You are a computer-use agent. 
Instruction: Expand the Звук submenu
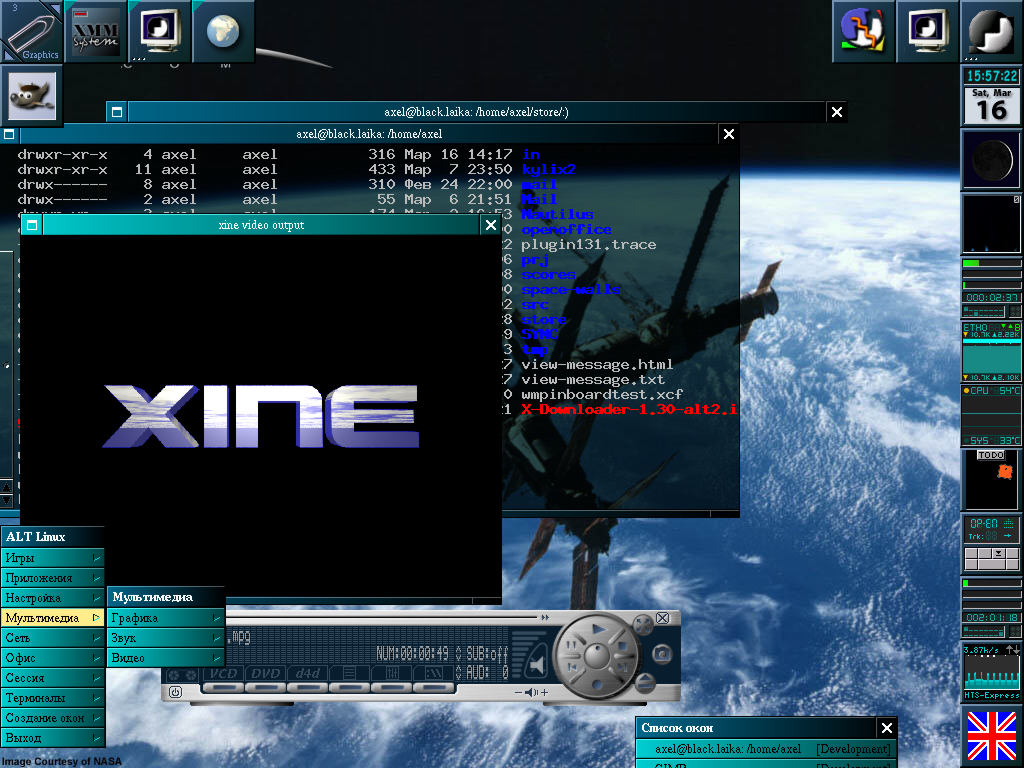point(165,638)
